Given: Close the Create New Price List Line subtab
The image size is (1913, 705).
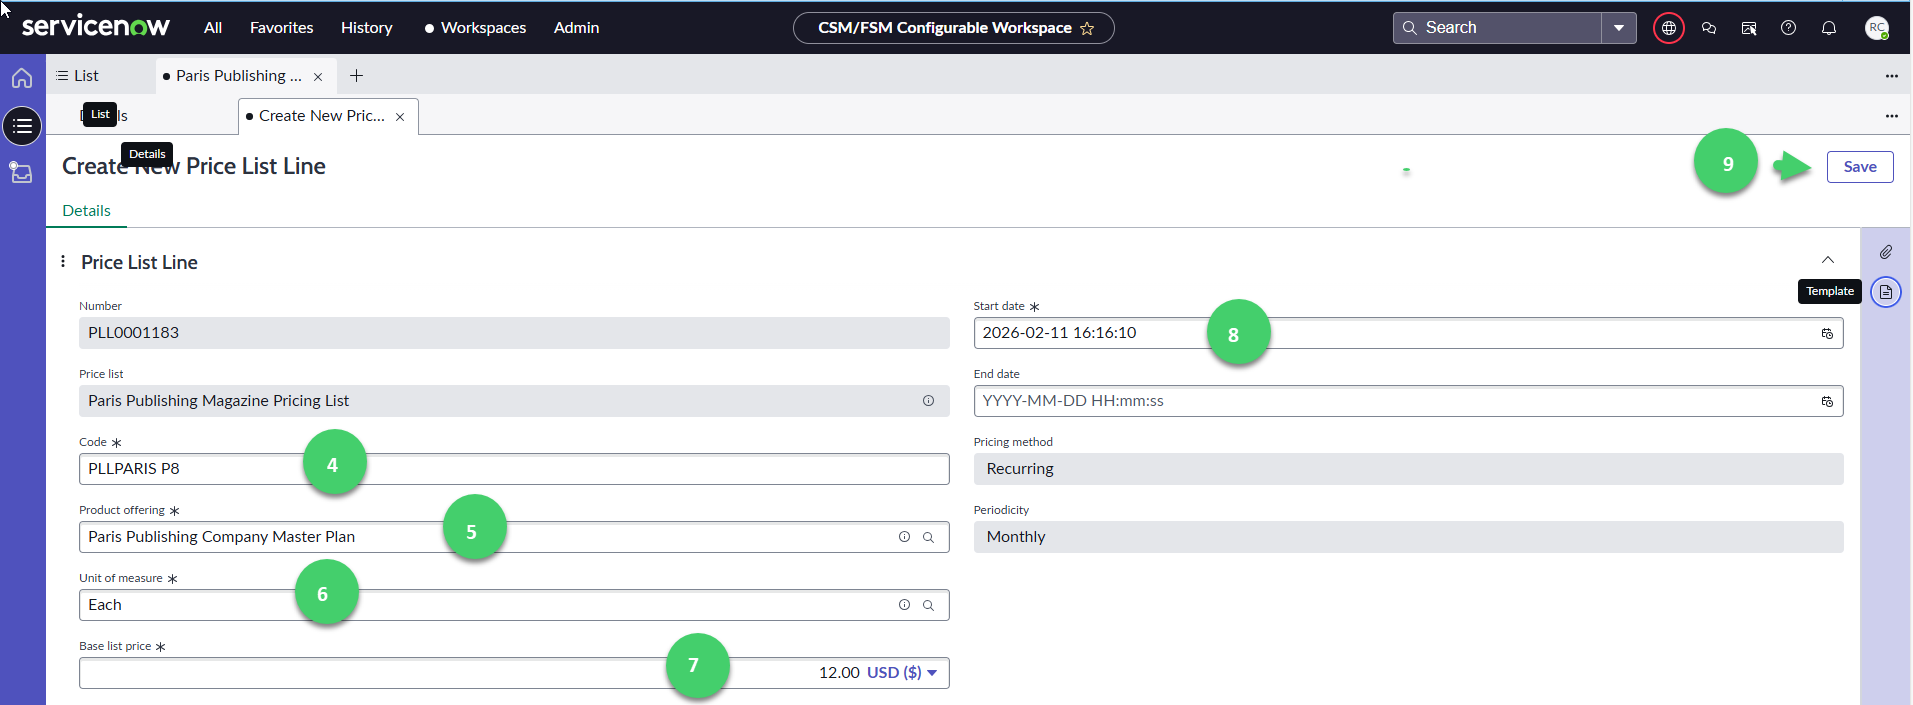Looking at the screenshot, I should coord(400,117).
